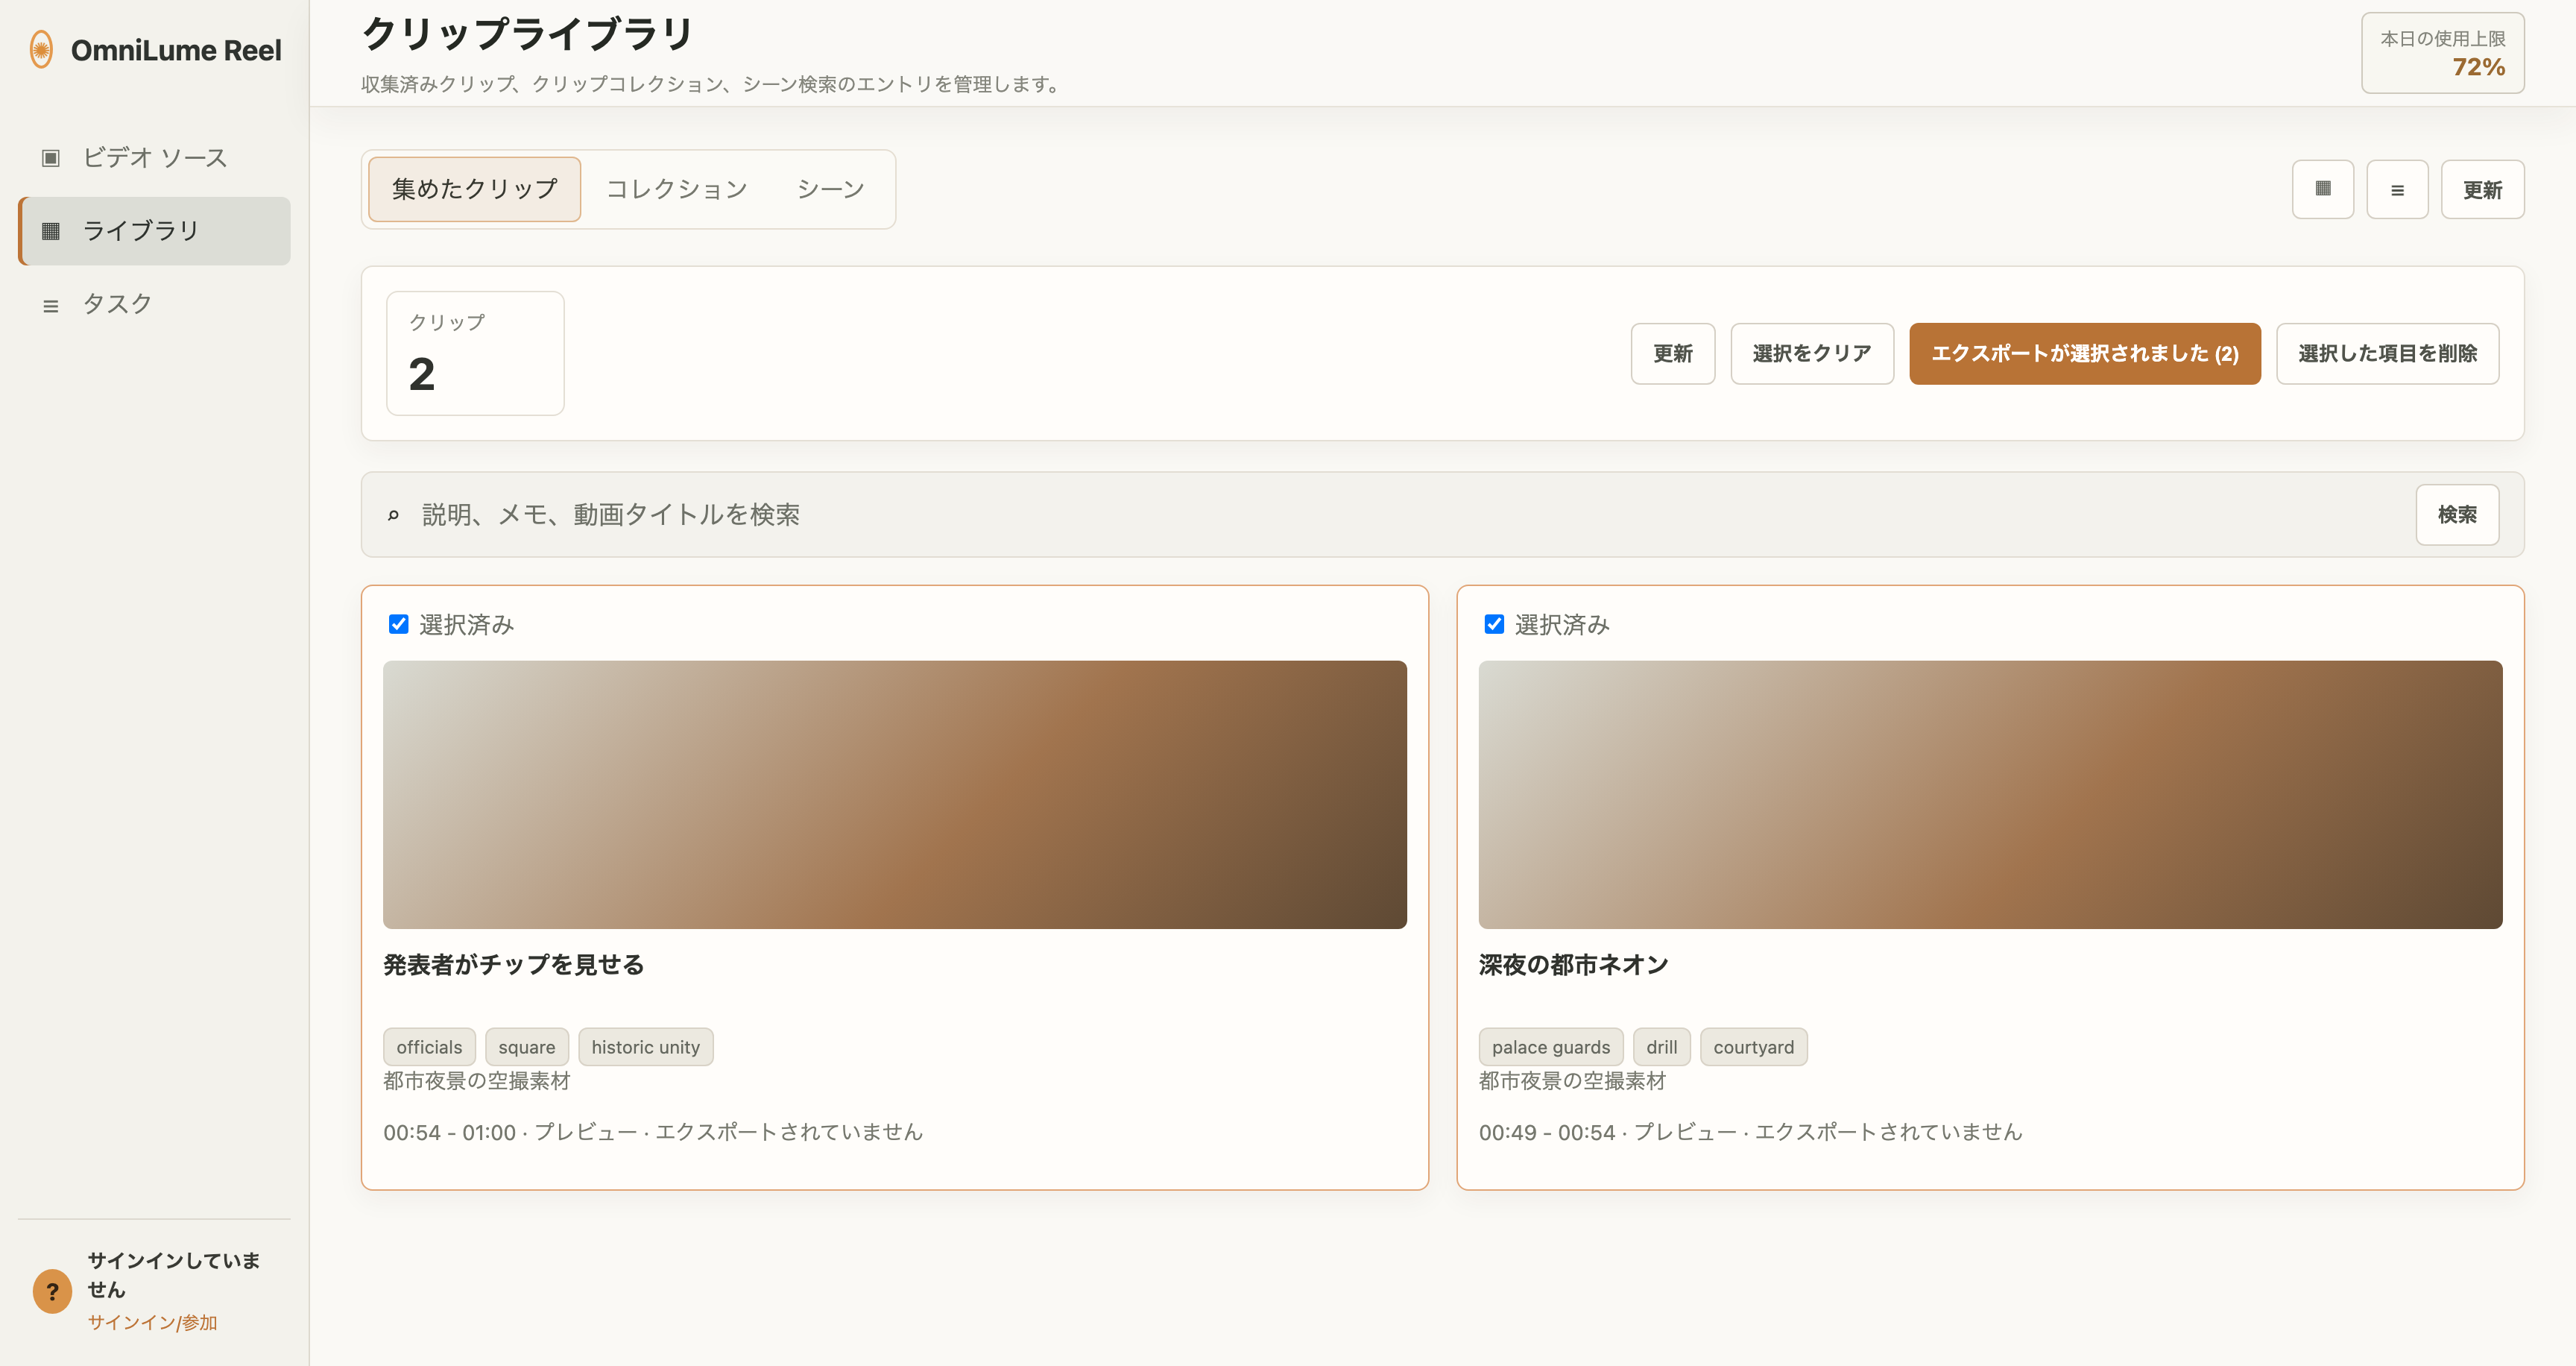Click the ライブラリ sidebar icon
The width and height of the screenshot is (2576, 1366).
click(x=51, y=231)
